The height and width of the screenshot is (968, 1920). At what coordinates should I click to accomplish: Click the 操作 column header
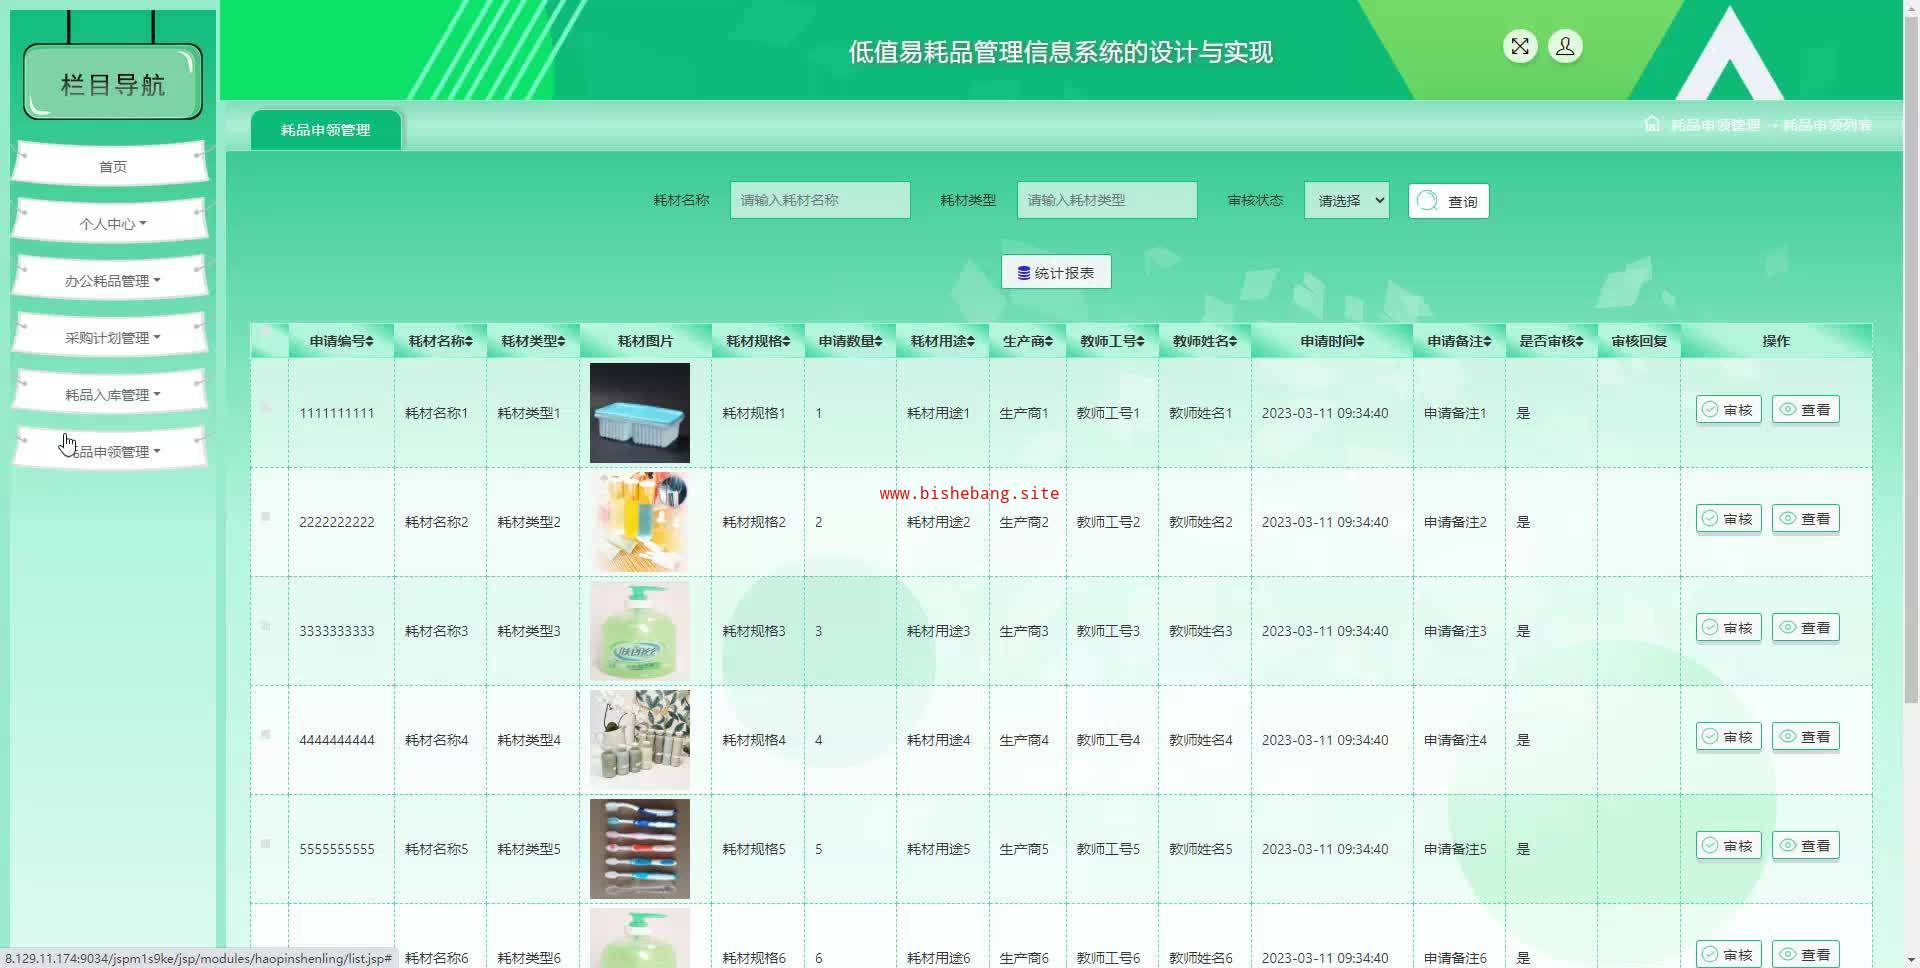(x=1776, y=341)
